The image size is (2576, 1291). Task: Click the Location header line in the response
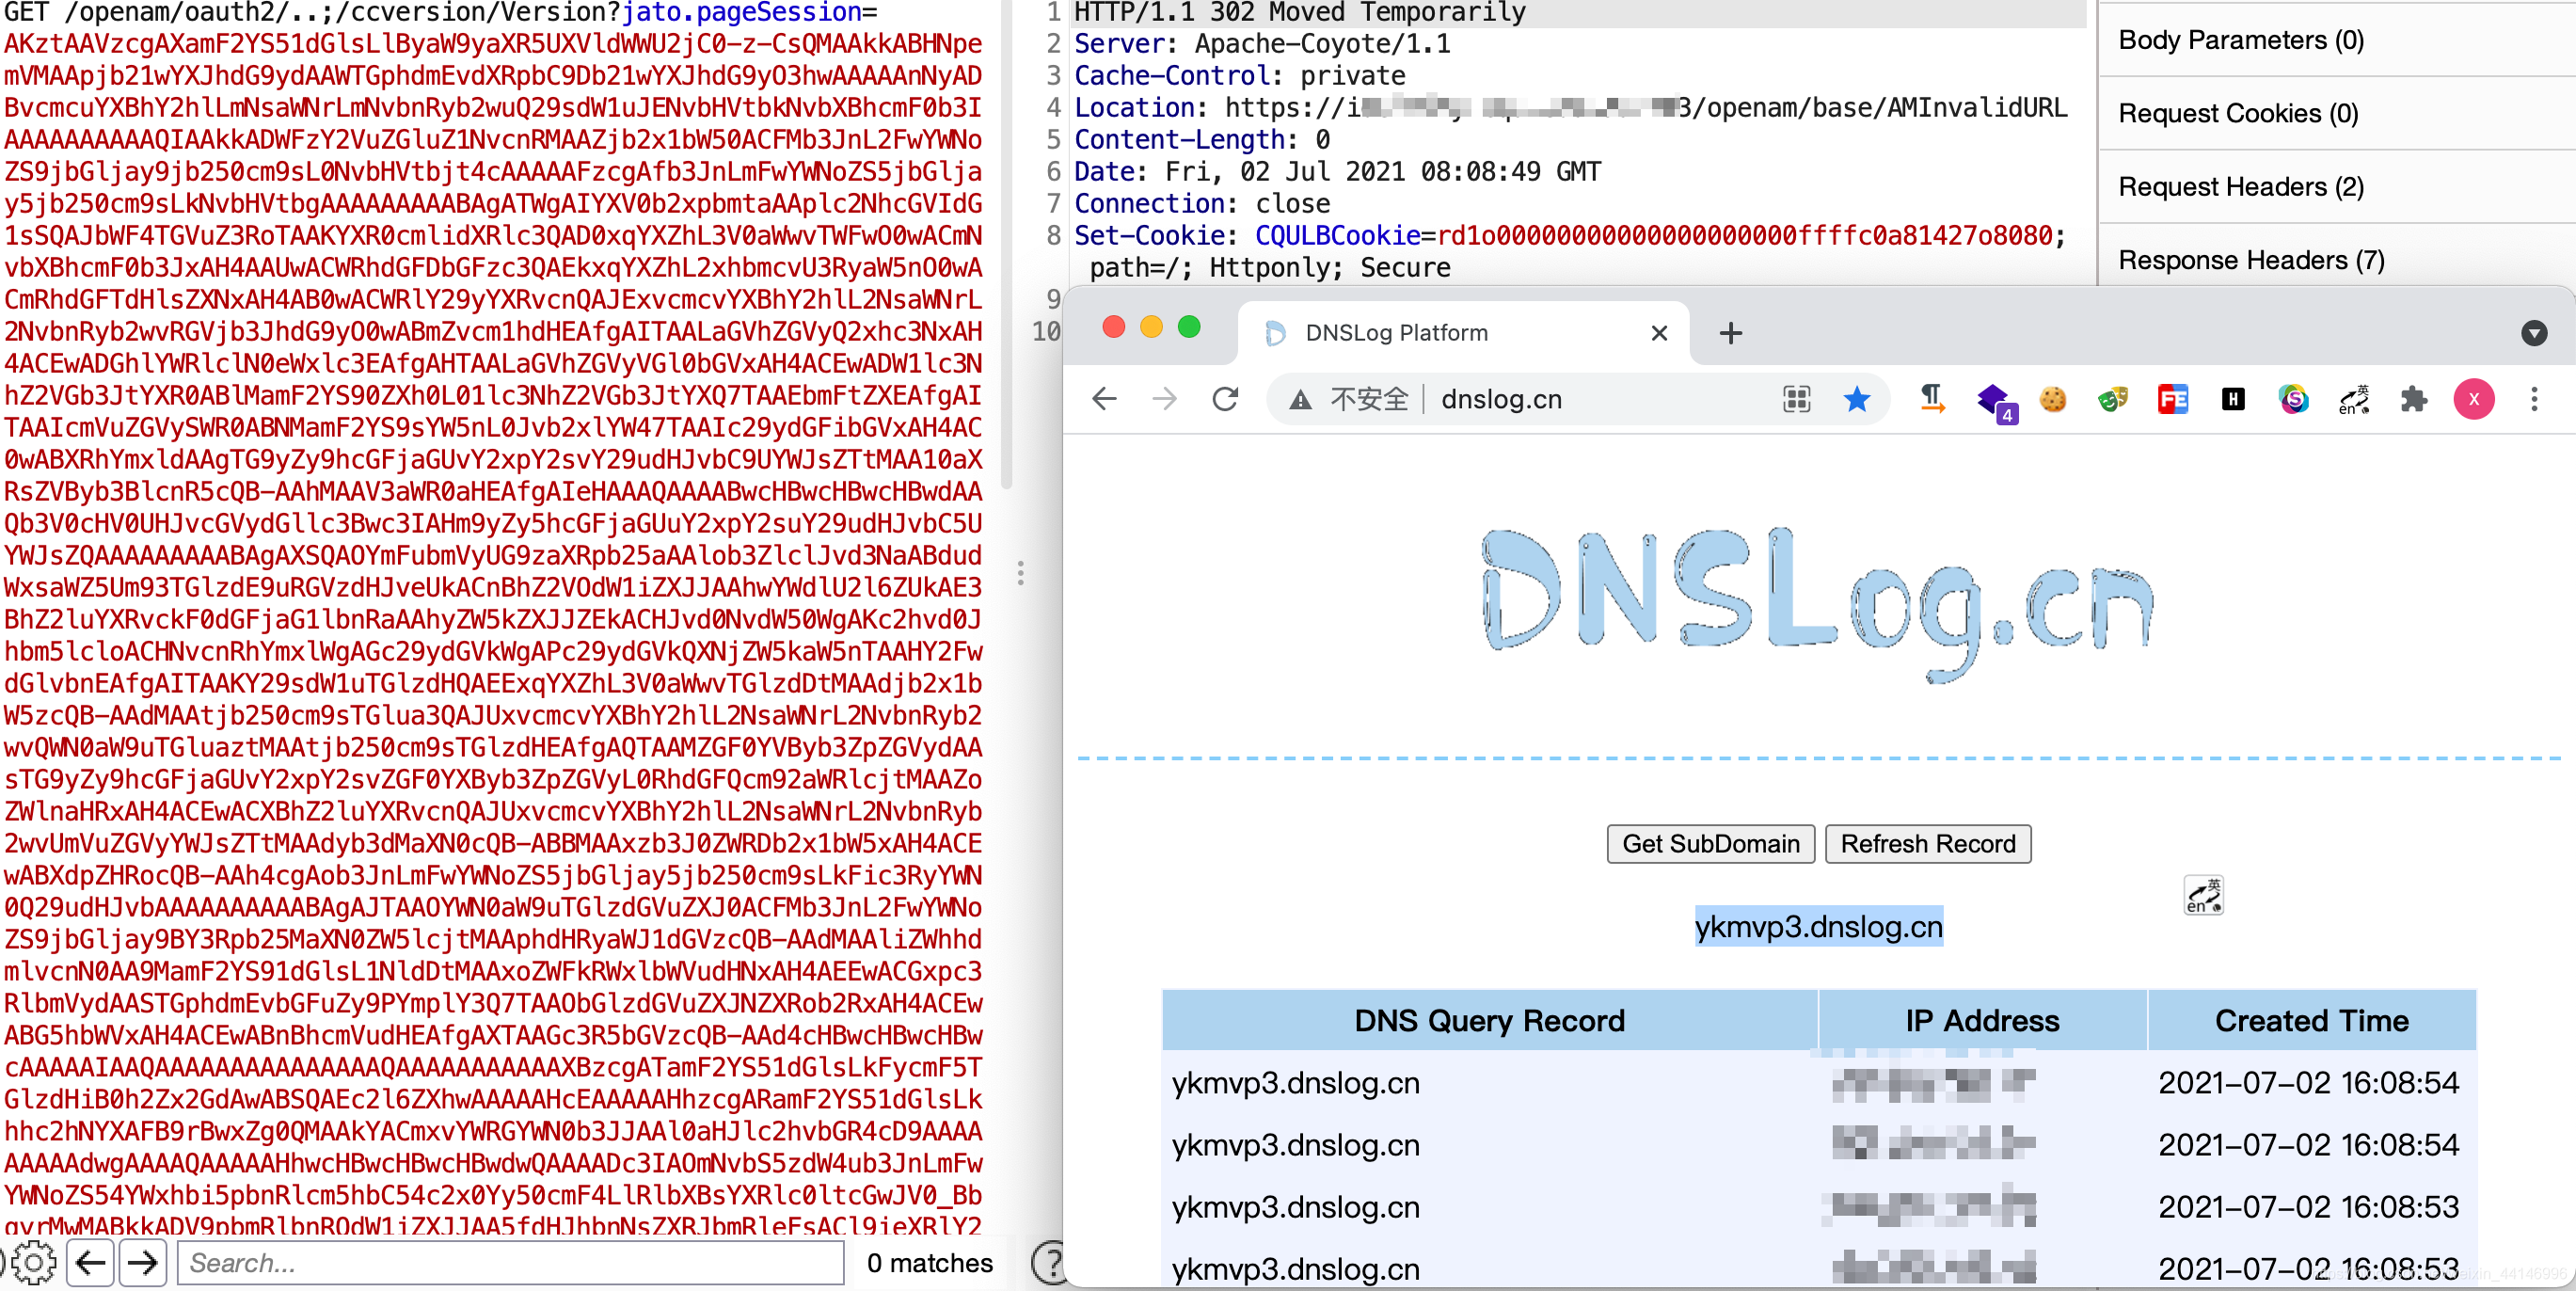(x=1570, y=108)
